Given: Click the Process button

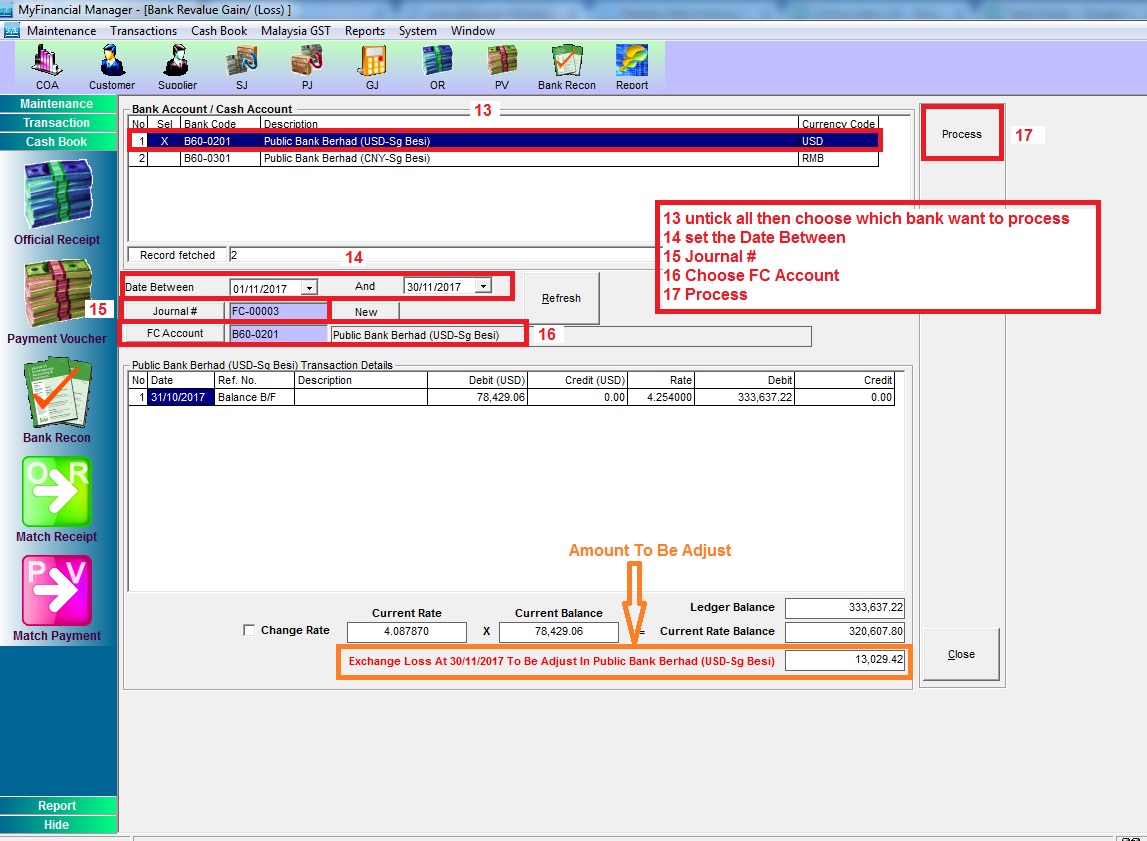Looking at the screenshot, I should pyautogui.click(x=962, y=134).
